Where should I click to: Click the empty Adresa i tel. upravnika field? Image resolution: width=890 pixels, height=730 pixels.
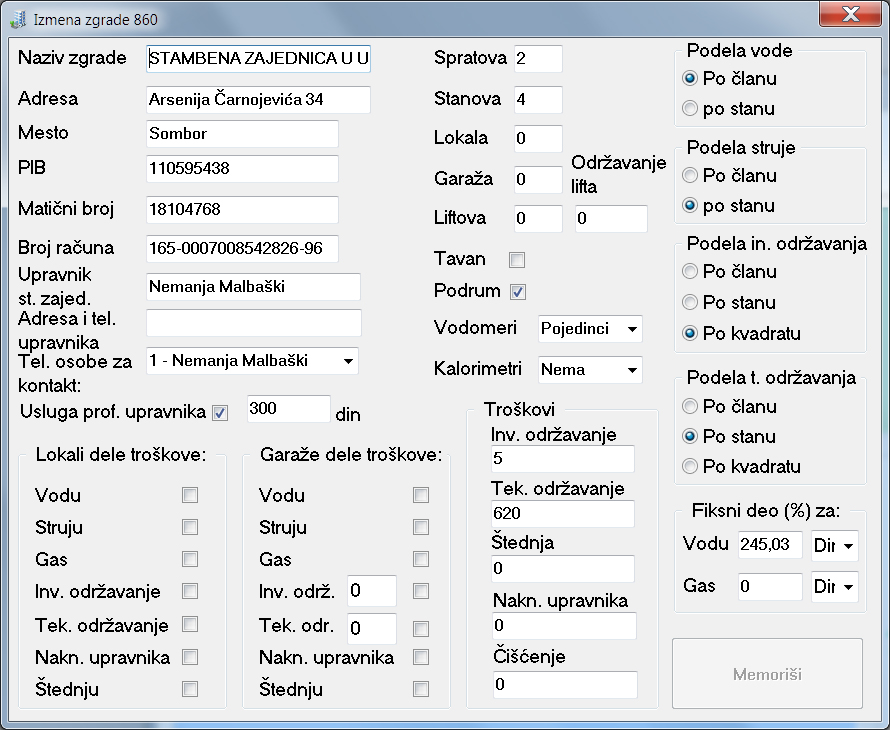pos(254,323)
